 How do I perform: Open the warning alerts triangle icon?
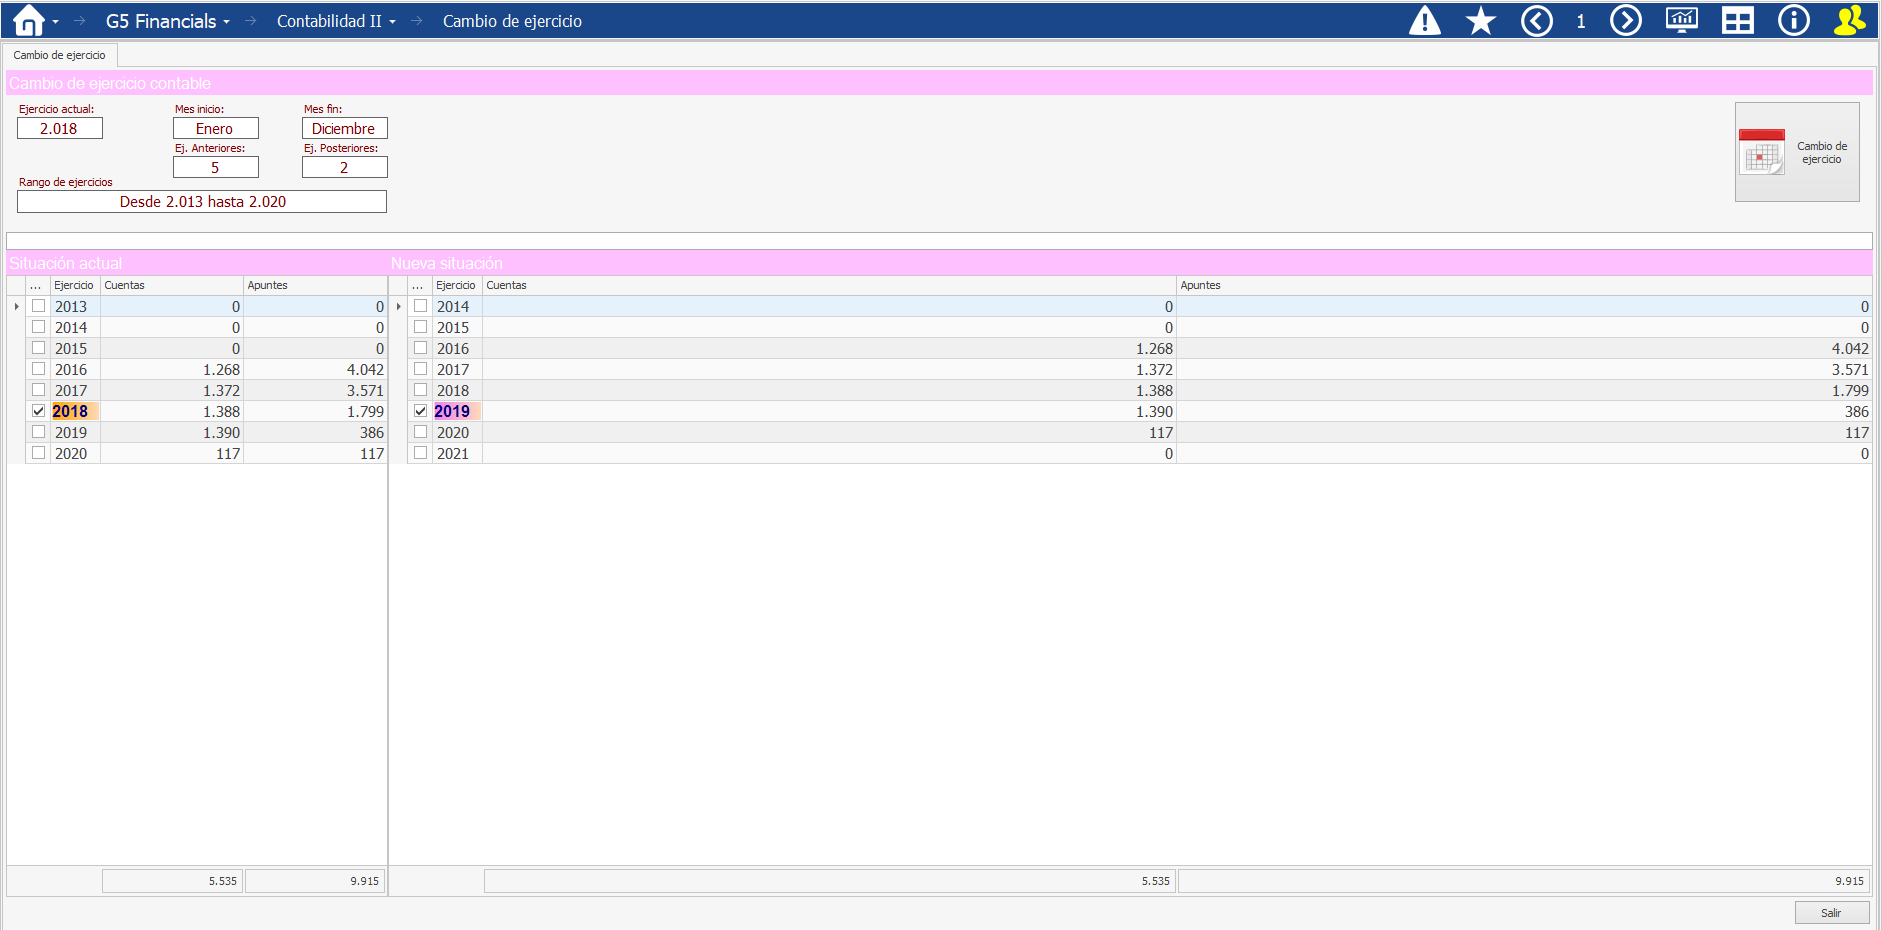[x=1424, y=21]
